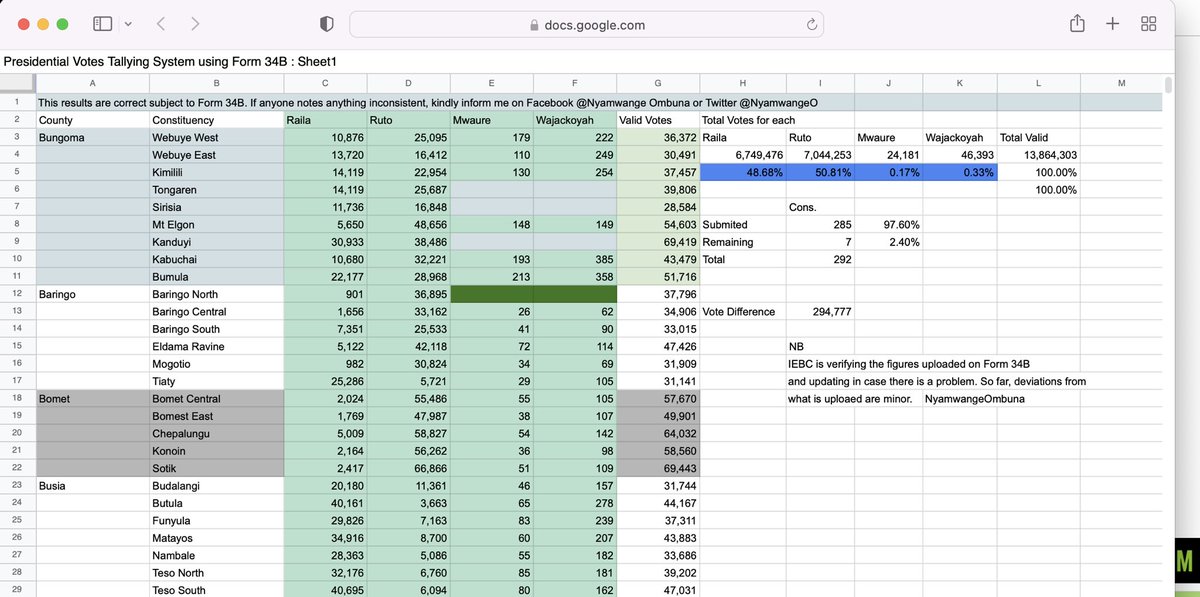Click the 'Busia' county cell

92,485
